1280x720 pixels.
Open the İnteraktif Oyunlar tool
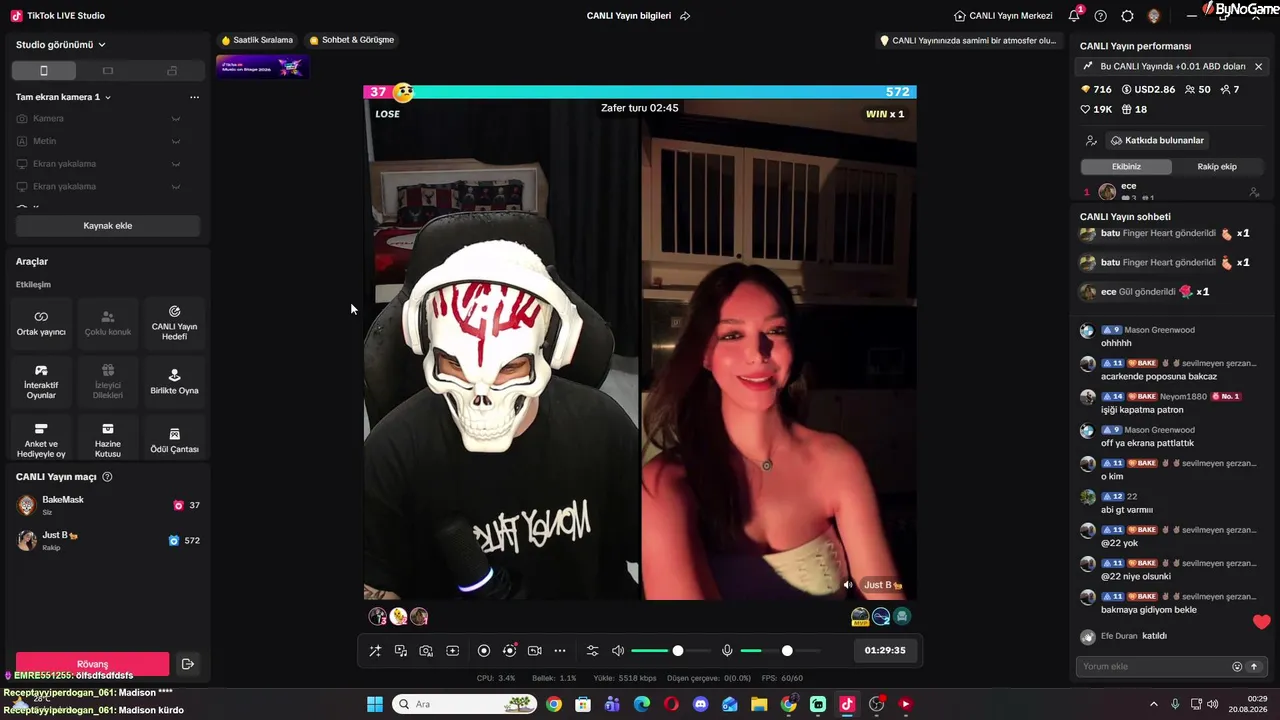(41, 382)
